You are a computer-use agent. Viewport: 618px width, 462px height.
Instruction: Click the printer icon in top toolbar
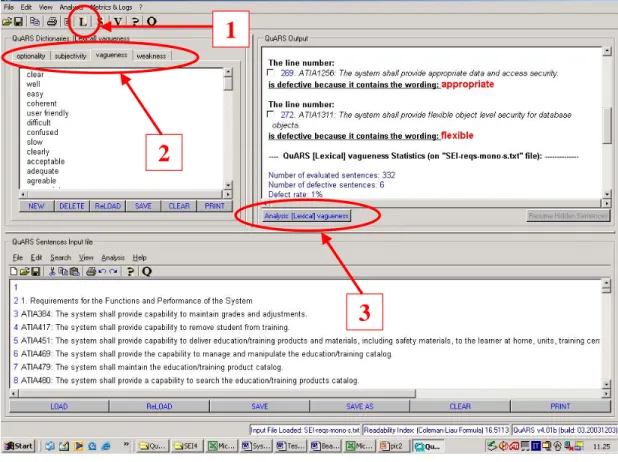52,21
